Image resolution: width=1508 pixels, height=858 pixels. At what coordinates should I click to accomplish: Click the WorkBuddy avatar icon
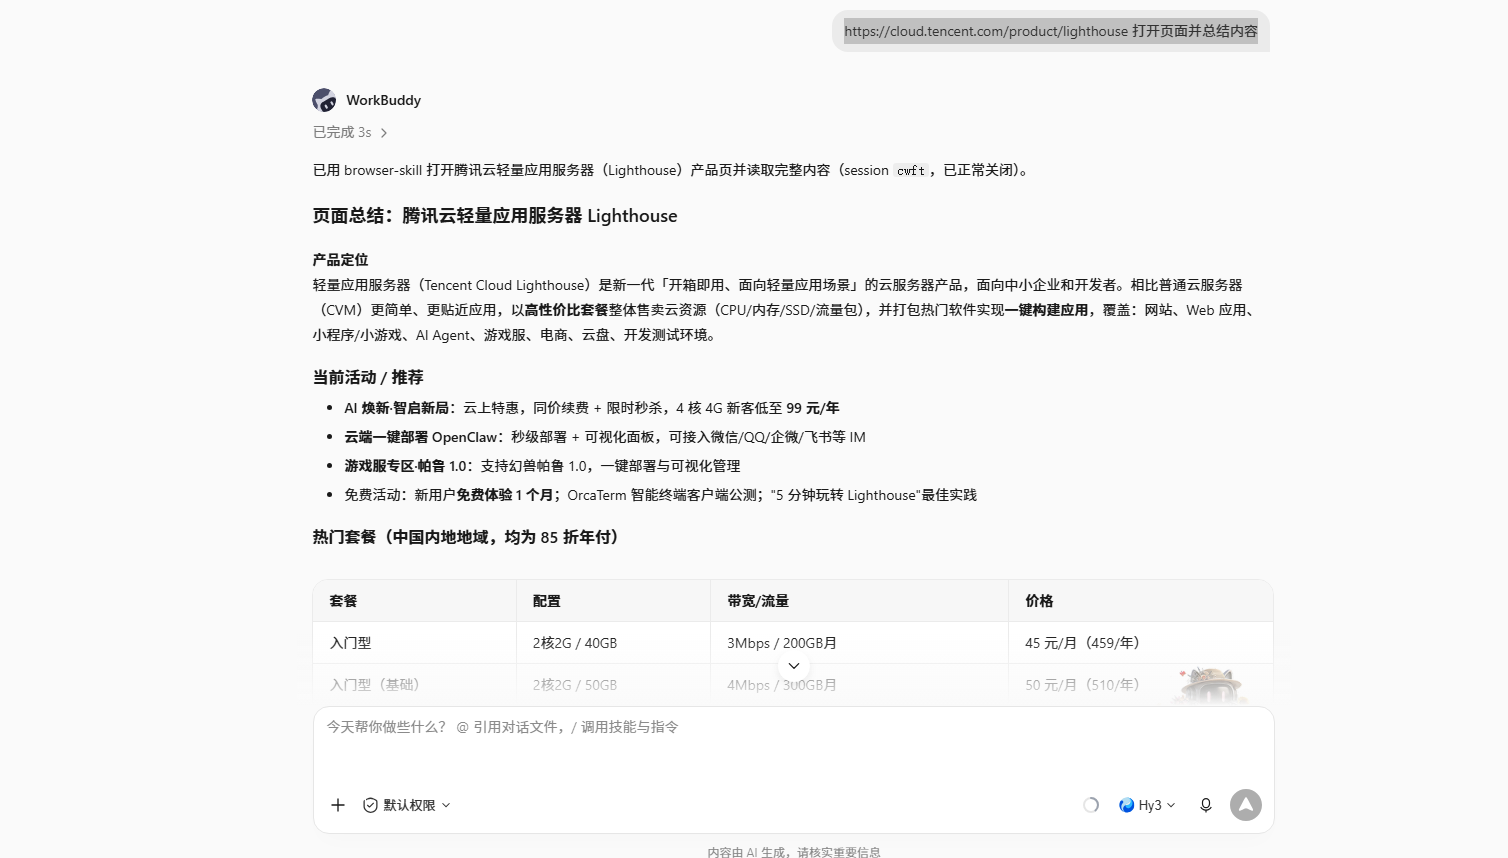pos(324,100)
